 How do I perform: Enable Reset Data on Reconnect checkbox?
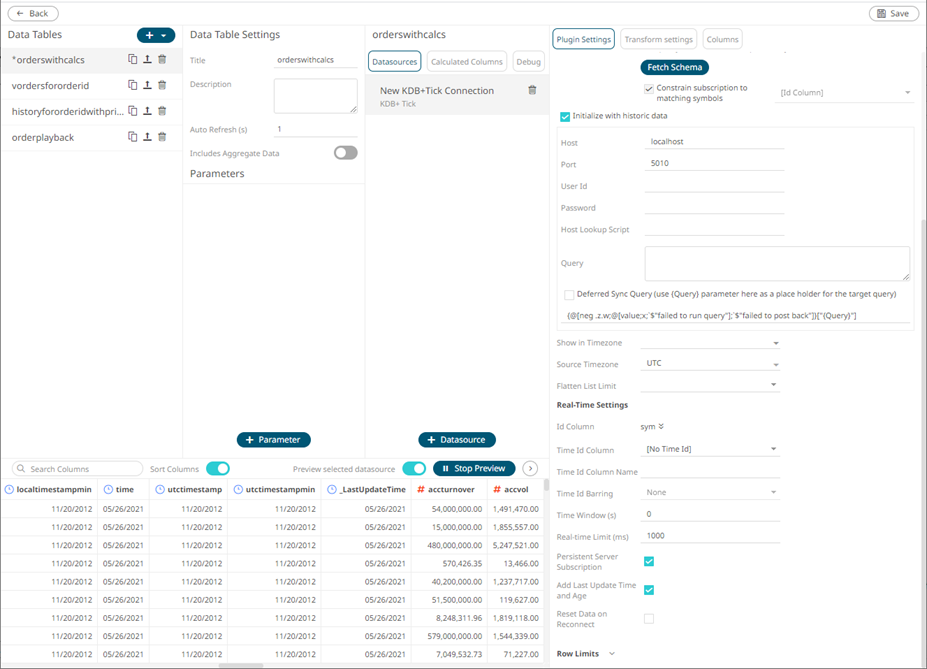coord(649,619)
